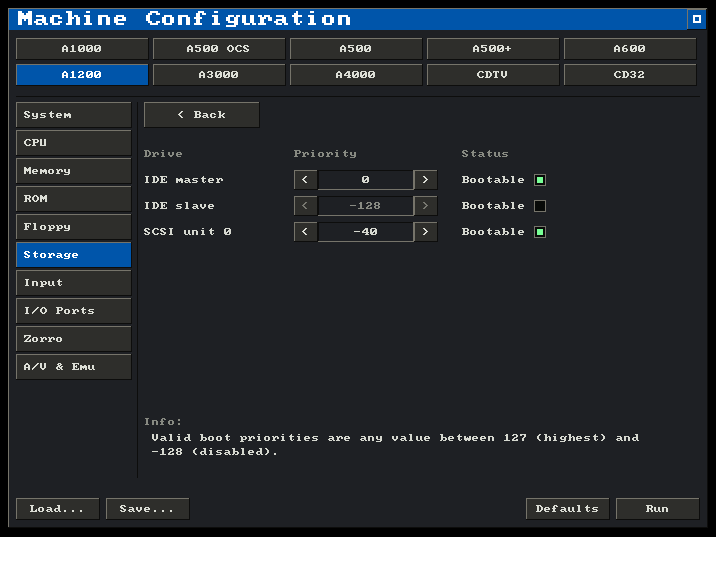Open the CPU settings page
This screenshot has height=581, width=716.
click(74, 143)
